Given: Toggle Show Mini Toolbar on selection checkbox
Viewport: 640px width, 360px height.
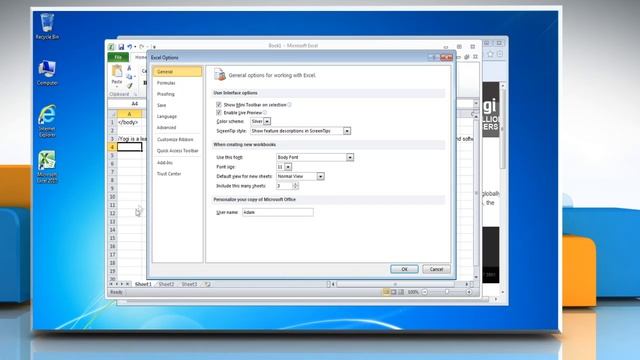Looking at the screenshot, I should (219, 104).
